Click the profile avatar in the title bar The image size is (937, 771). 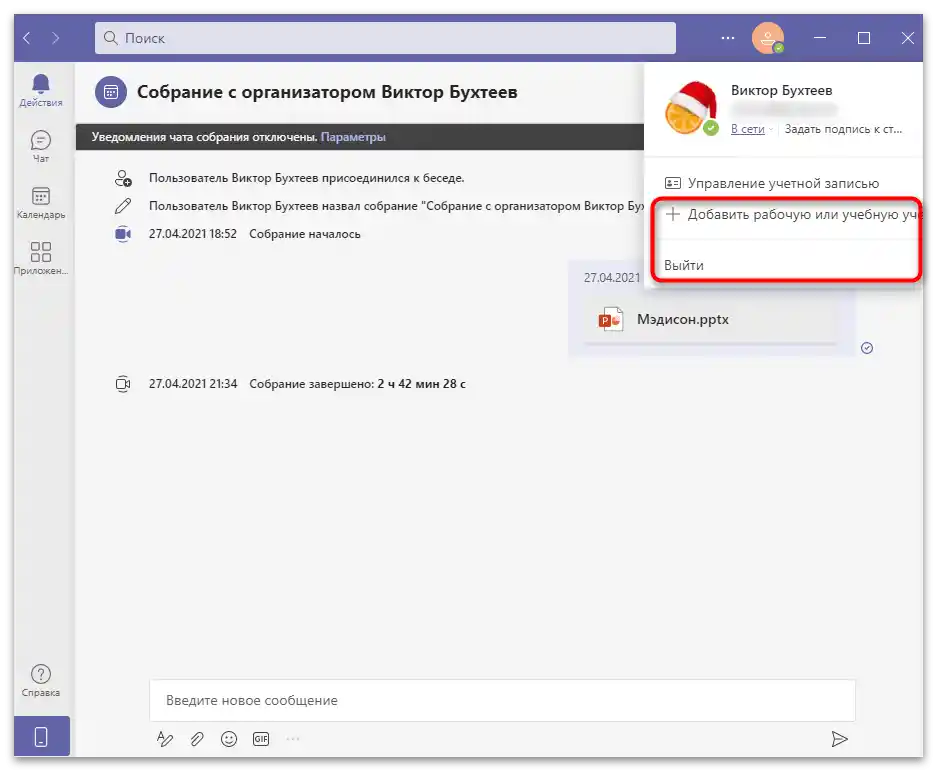767,38
